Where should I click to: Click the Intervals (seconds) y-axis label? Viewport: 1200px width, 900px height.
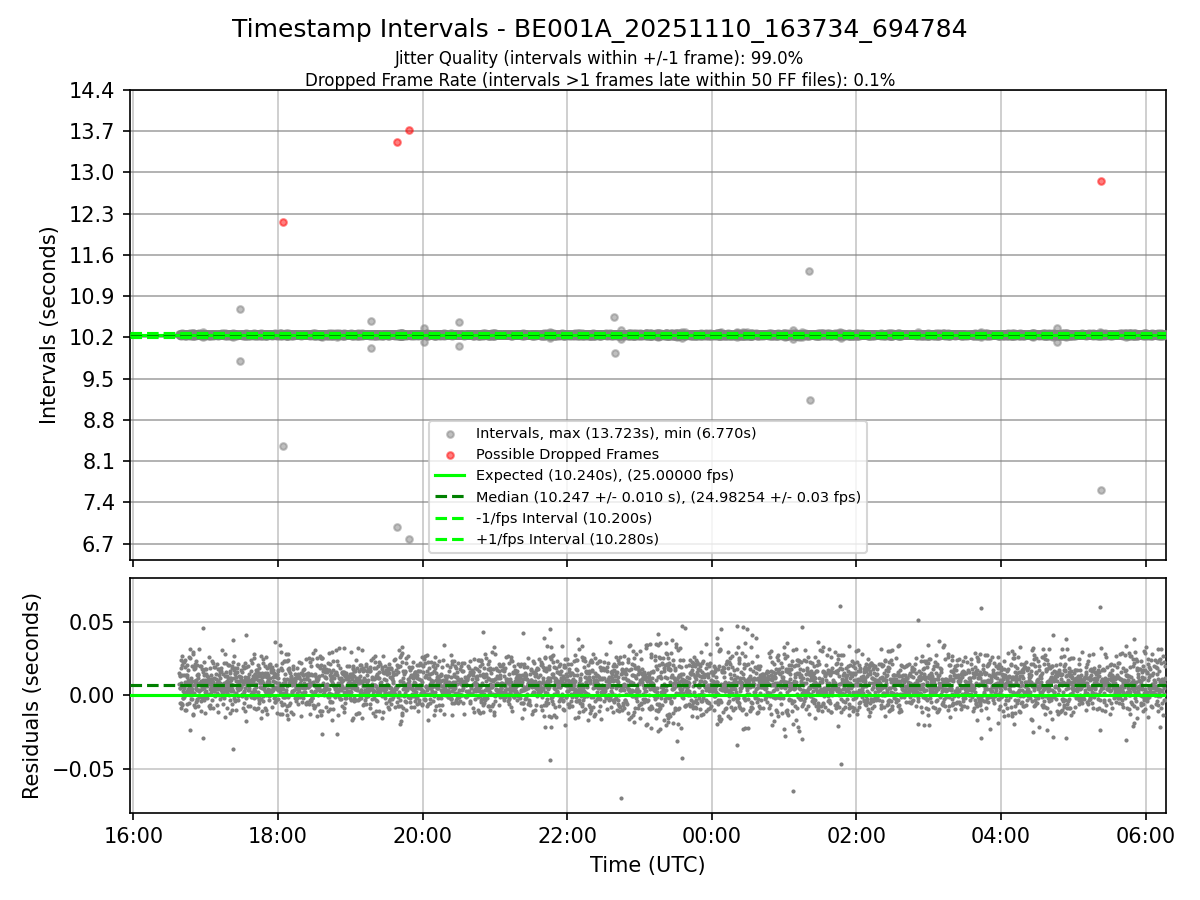(x=50, y=325)
